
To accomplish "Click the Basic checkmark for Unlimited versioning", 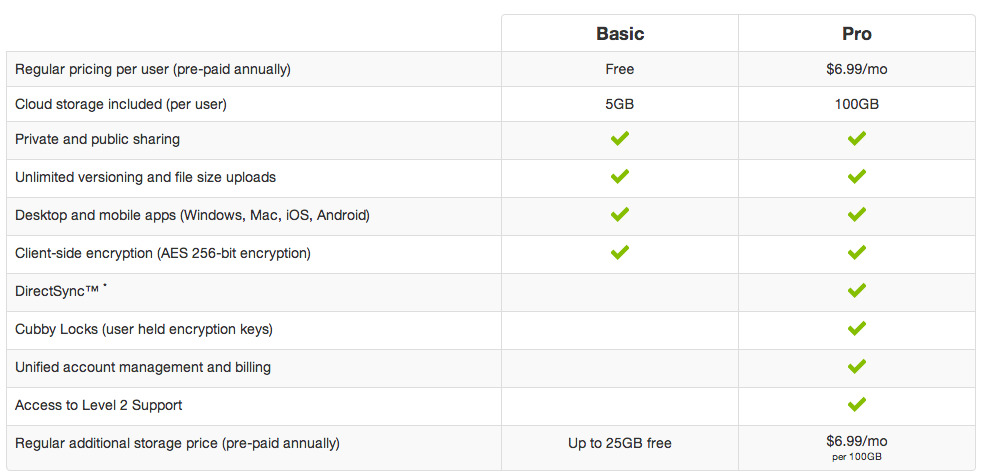I will coord(620,177).
